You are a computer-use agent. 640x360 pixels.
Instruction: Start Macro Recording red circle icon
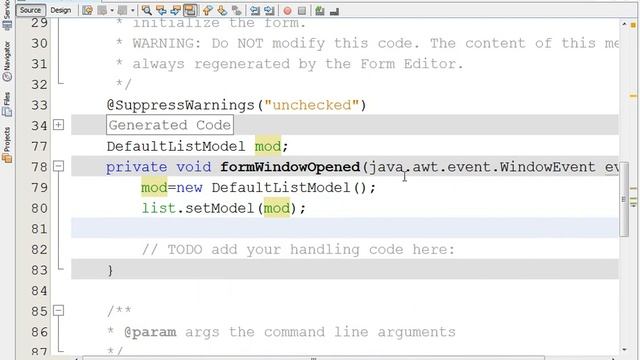tap(287, 11)
